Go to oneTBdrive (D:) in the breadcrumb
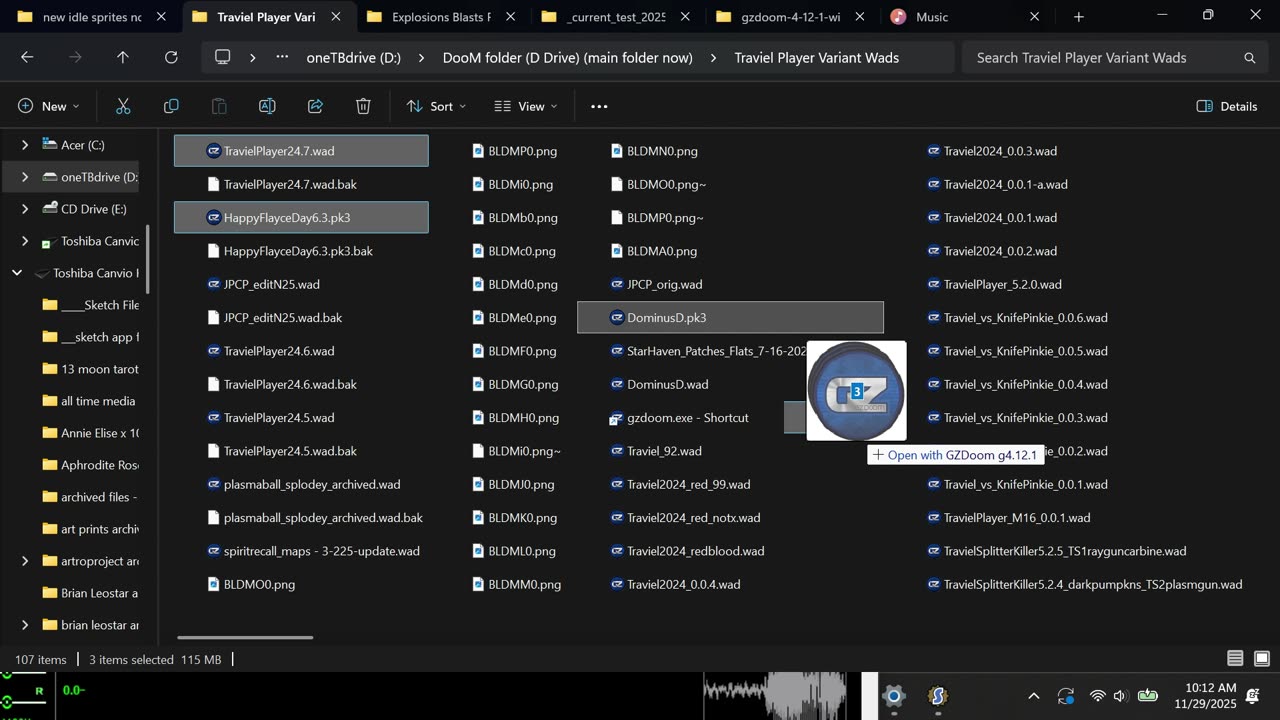 [x=353, y=58]
